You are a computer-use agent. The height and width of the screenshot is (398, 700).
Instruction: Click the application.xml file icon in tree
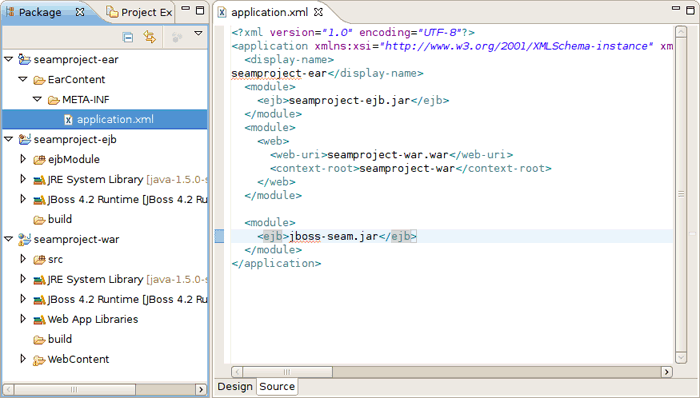click(x=68, y=120)
